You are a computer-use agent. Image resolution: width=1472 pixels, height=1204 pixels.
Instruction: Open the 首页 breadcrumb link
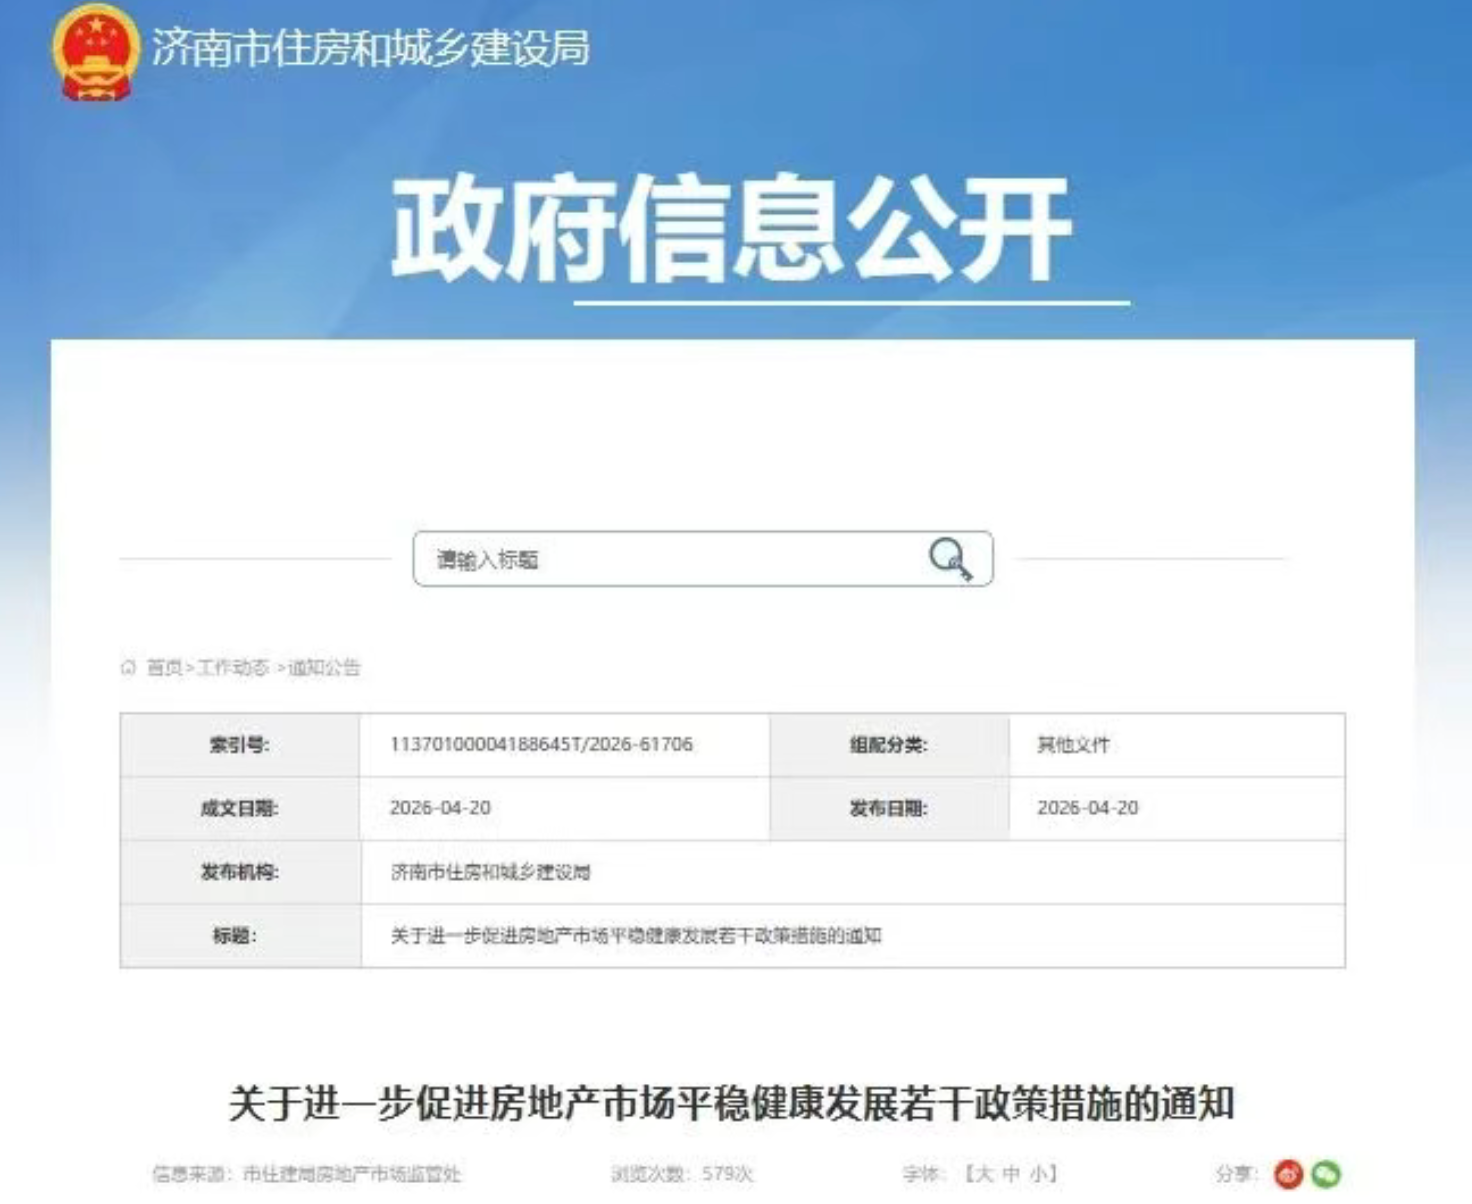[x=164, y=667]
